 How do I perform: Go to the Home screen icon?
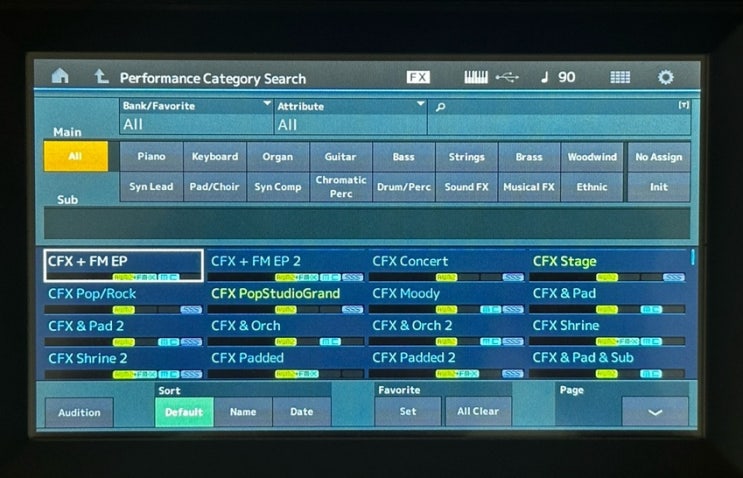tap(60, 76)
